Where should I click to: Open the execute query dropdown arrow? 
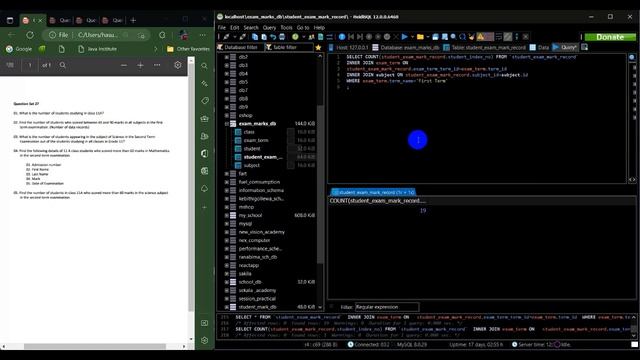click(412, 37)
